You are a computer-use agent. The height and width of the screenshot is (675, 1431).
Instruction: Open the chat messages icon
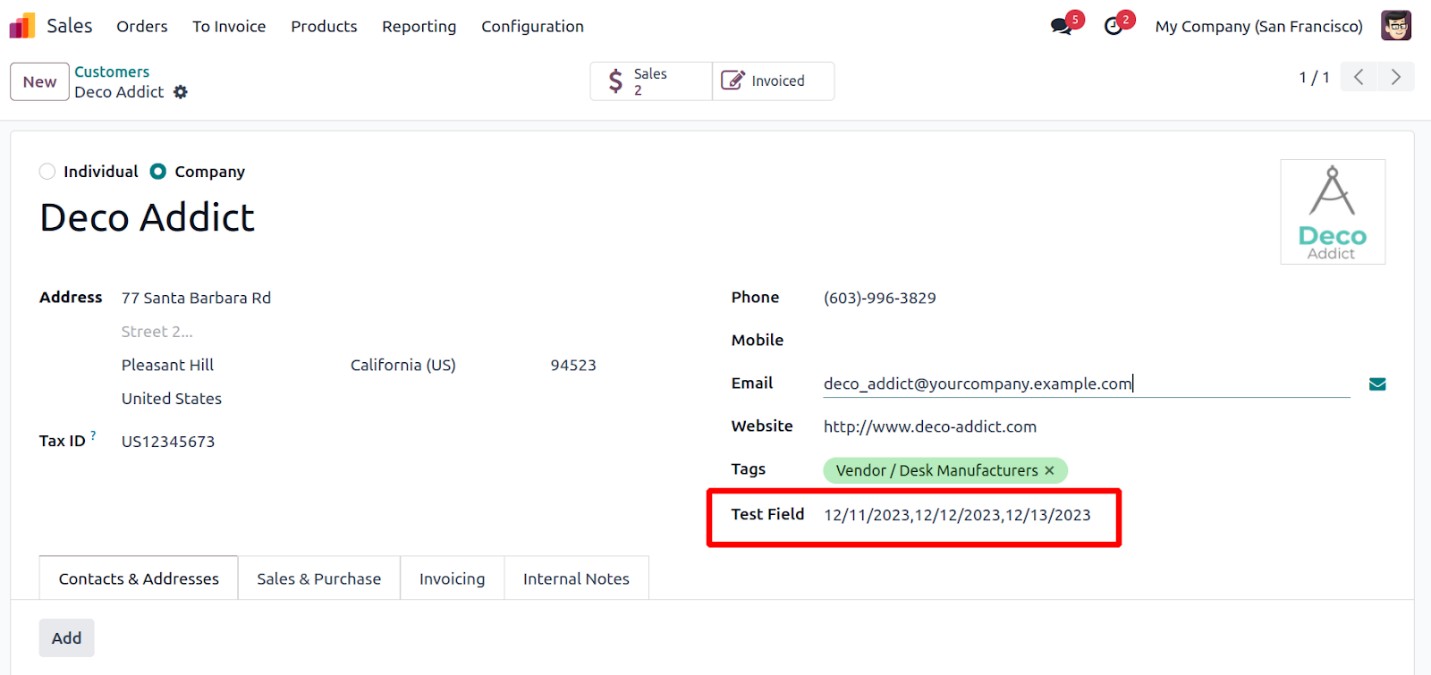point(1061,27)
